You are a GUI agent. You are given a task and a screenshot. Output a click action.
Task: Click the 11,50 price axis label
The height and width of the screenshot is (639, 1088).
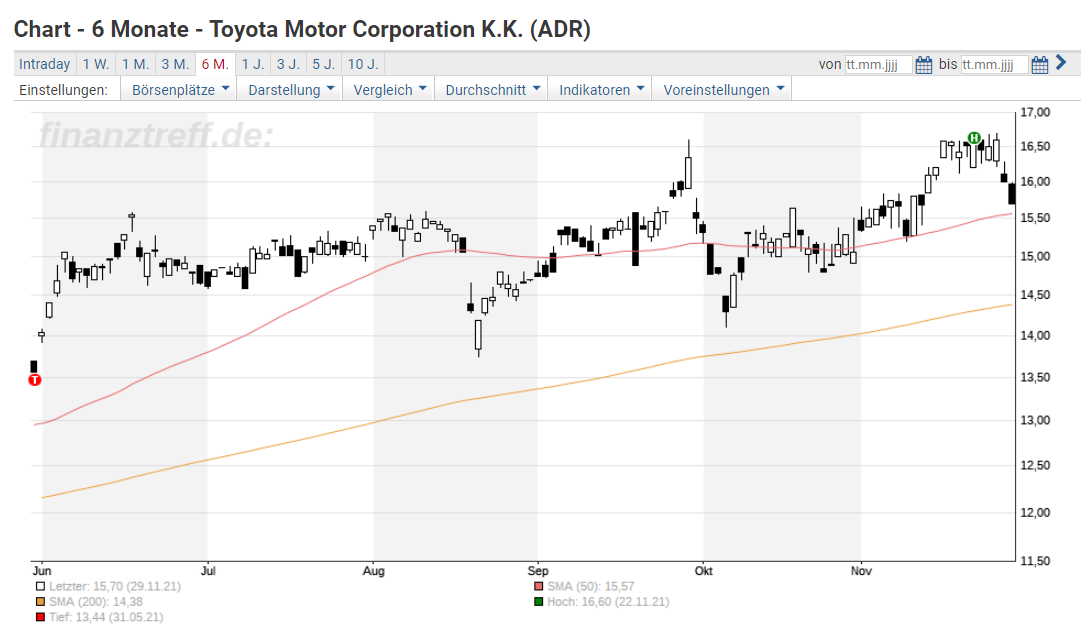click(x=1035, y=561)
